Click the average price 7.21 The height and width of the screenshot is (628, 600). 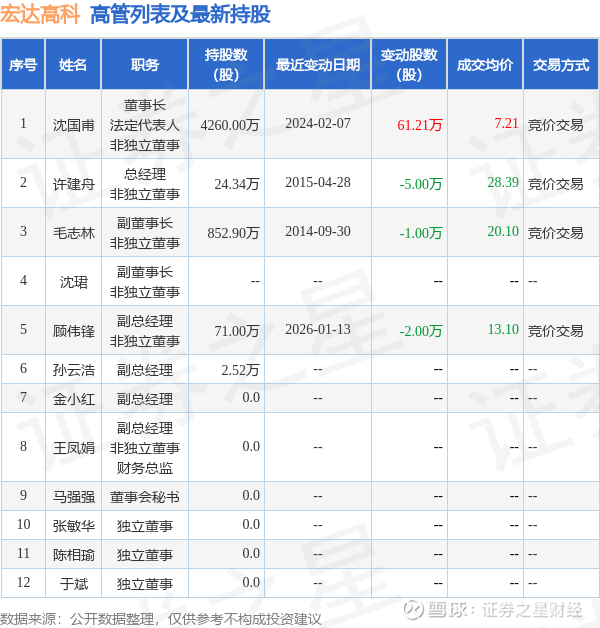pyautogui.click(x=506, y=123)
